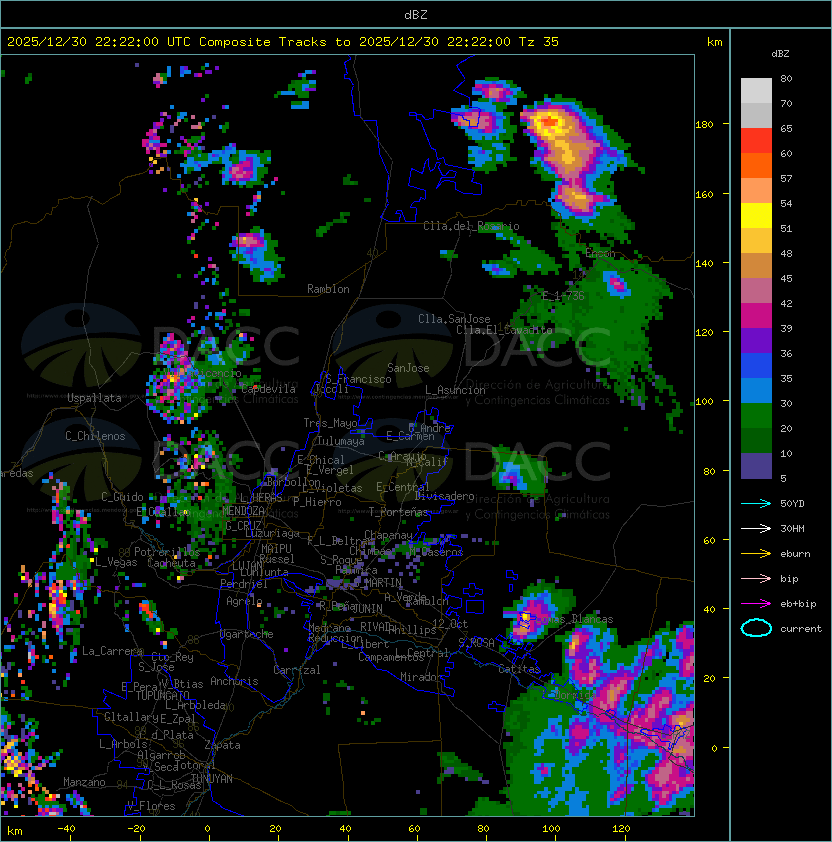Click the 'L_Asuncion' place label
Viewport: 832px width, 842px height.
click(455, 390)
